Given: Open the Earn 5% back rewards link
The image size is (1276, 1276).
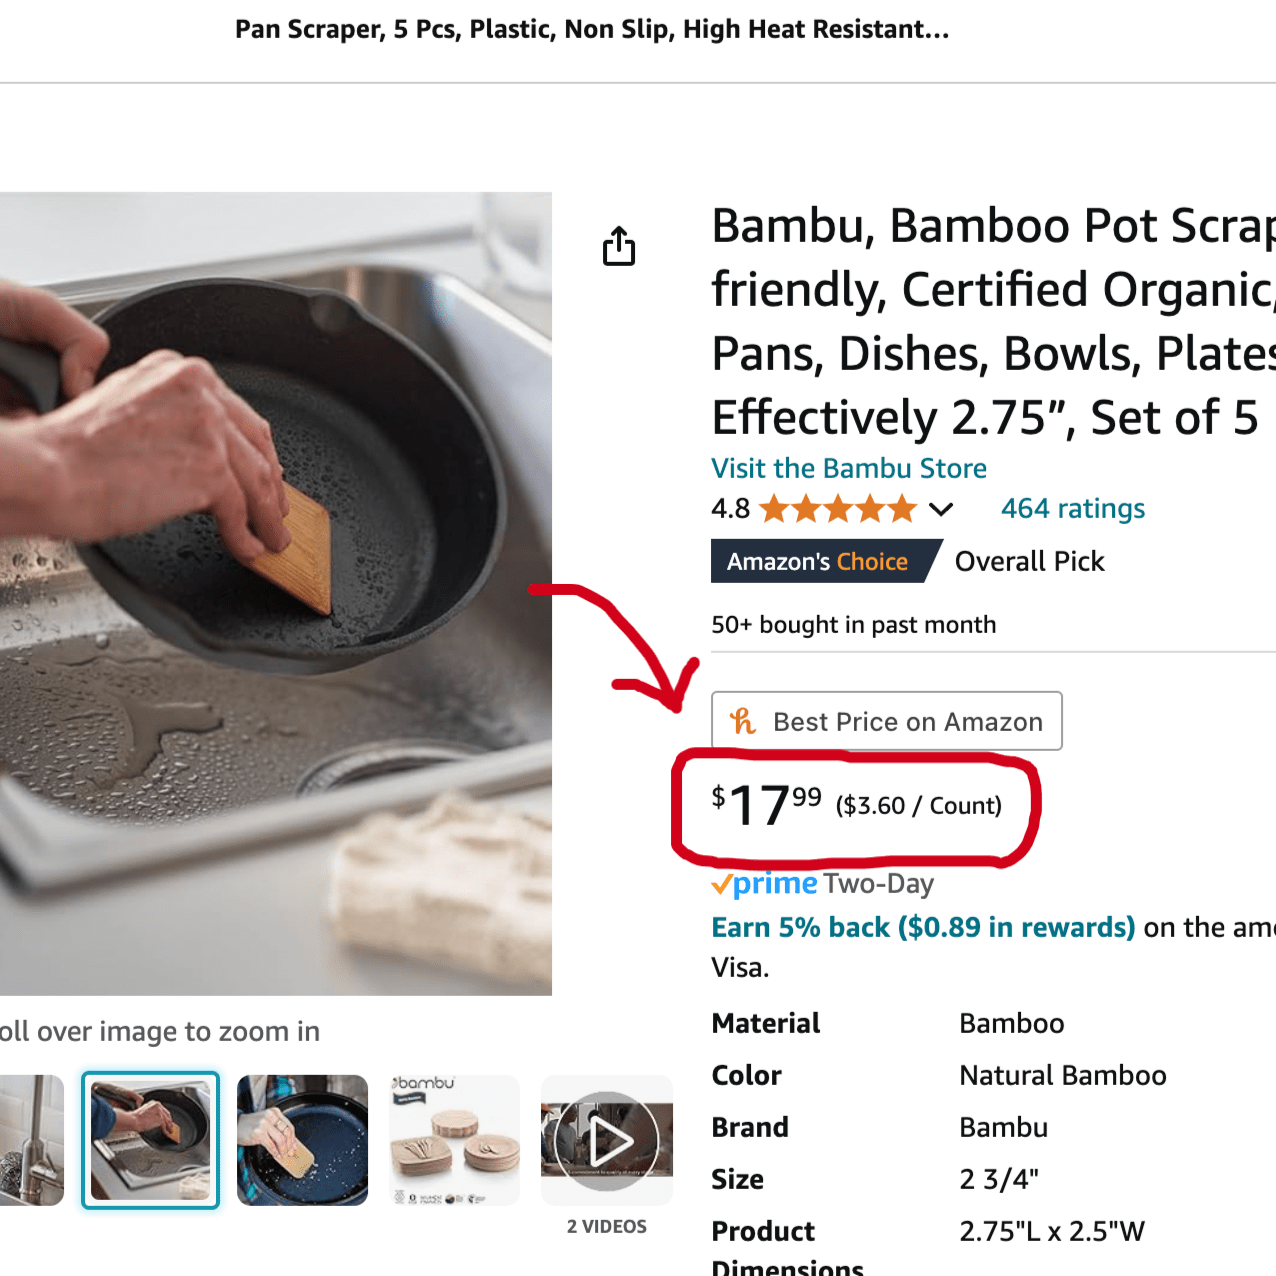Looking at the screenshot, I should point(922,927).
